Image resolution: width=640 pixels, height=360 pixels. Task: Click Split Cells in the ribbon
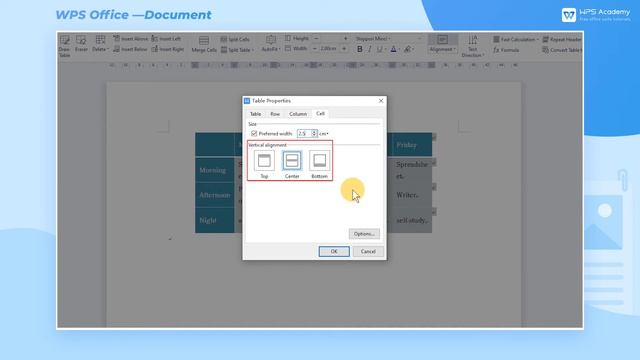pyautogui.click(x=235, y=39)
